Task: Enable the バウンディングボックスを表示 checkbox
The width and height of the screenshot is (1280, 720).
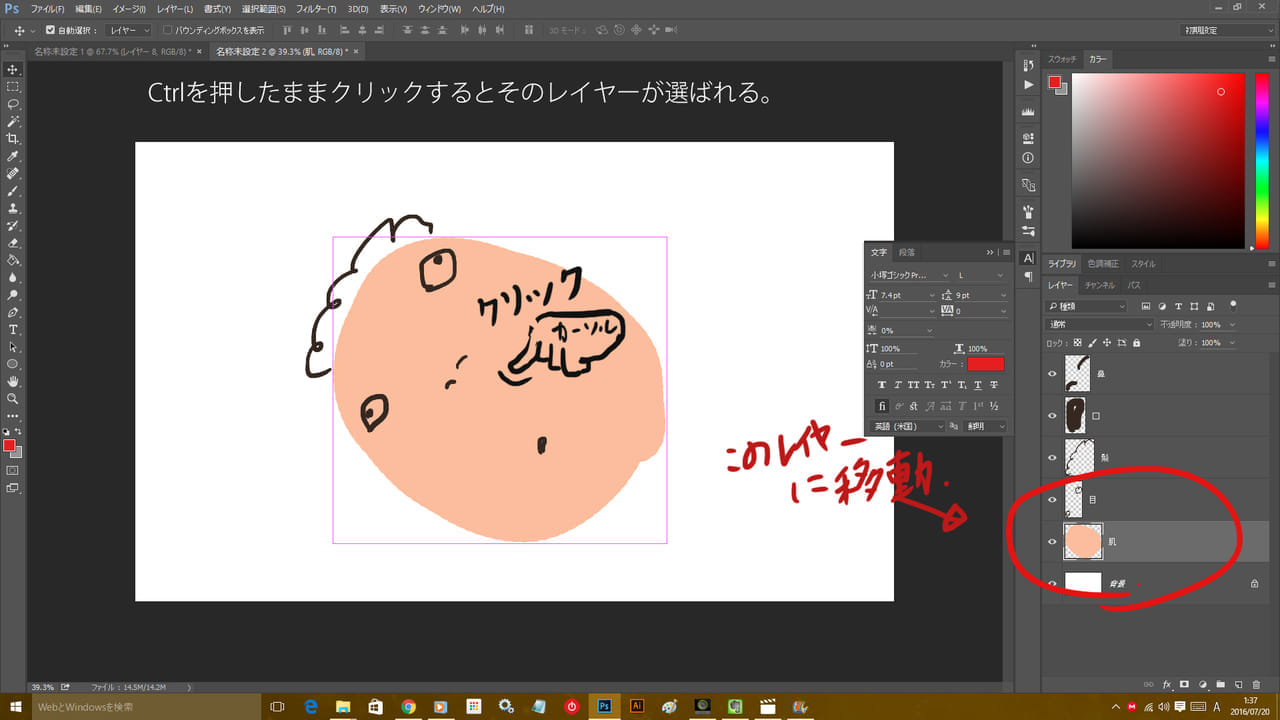Action: pos(168,30)
